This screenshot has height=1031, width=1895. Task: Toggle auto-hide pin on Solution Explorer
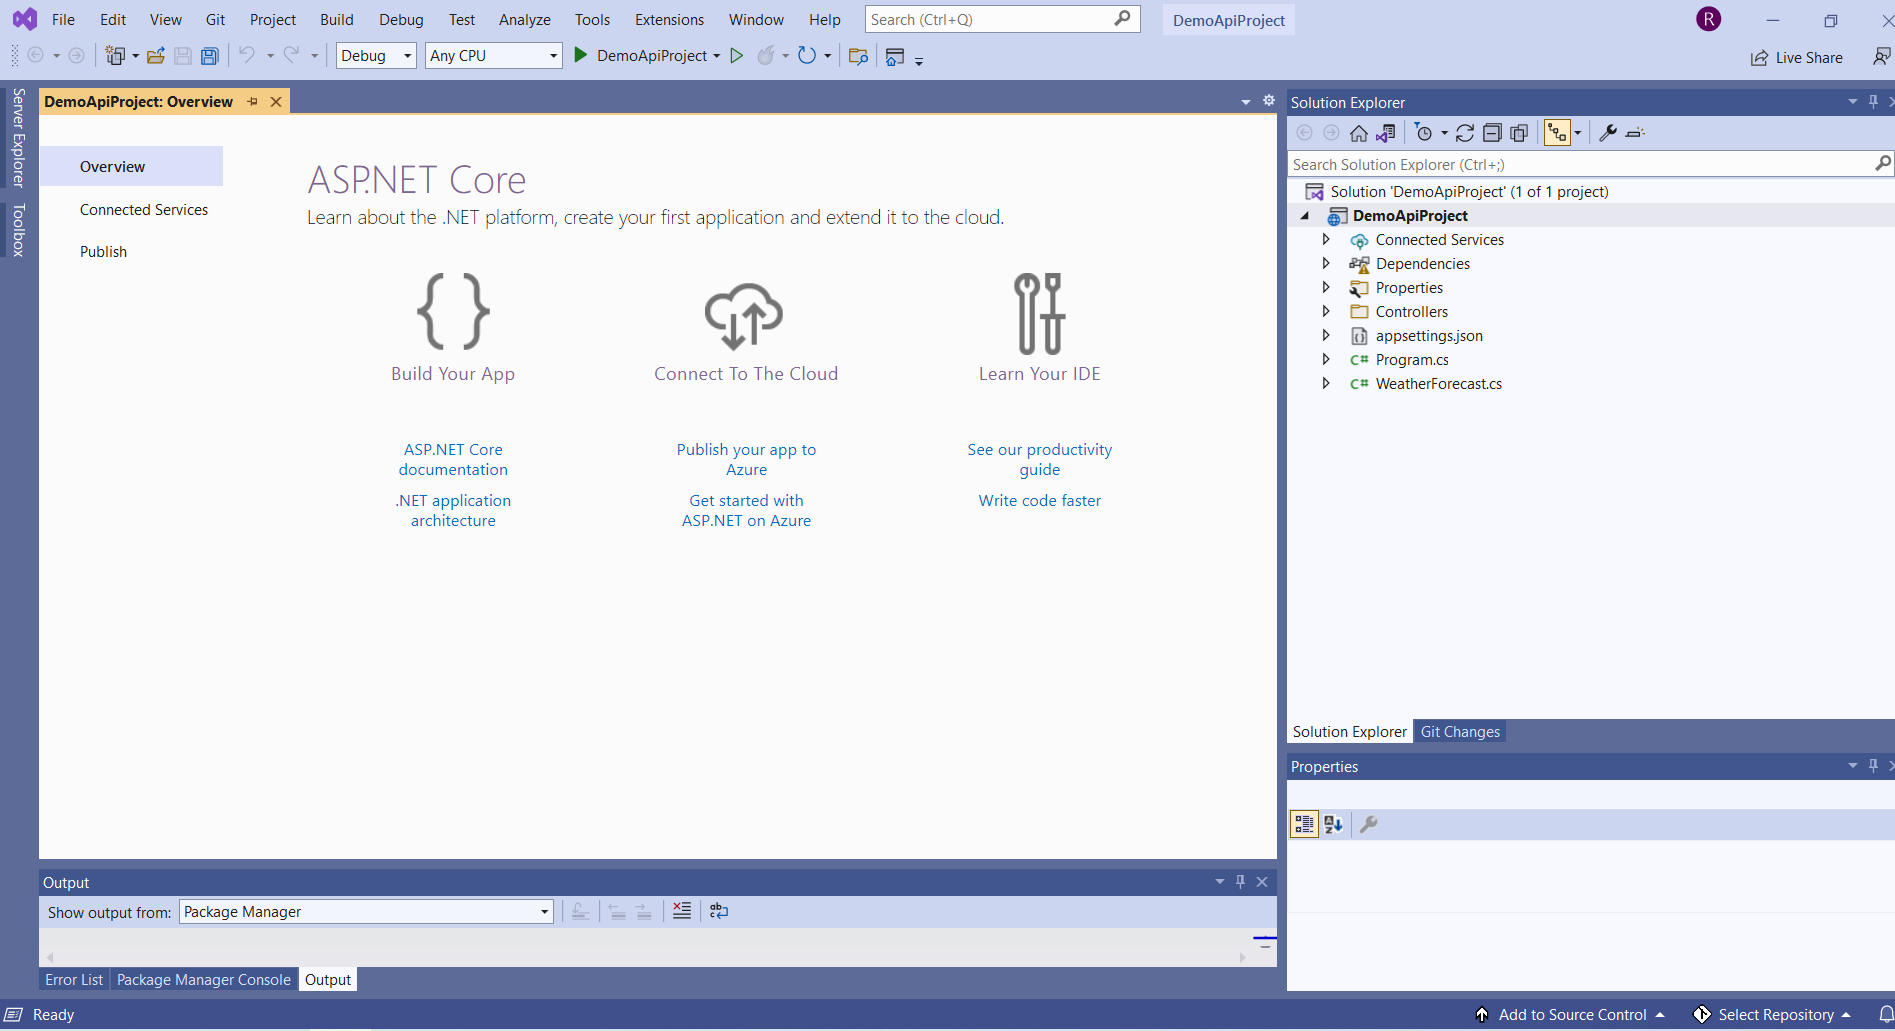(x=1873, y=102)
